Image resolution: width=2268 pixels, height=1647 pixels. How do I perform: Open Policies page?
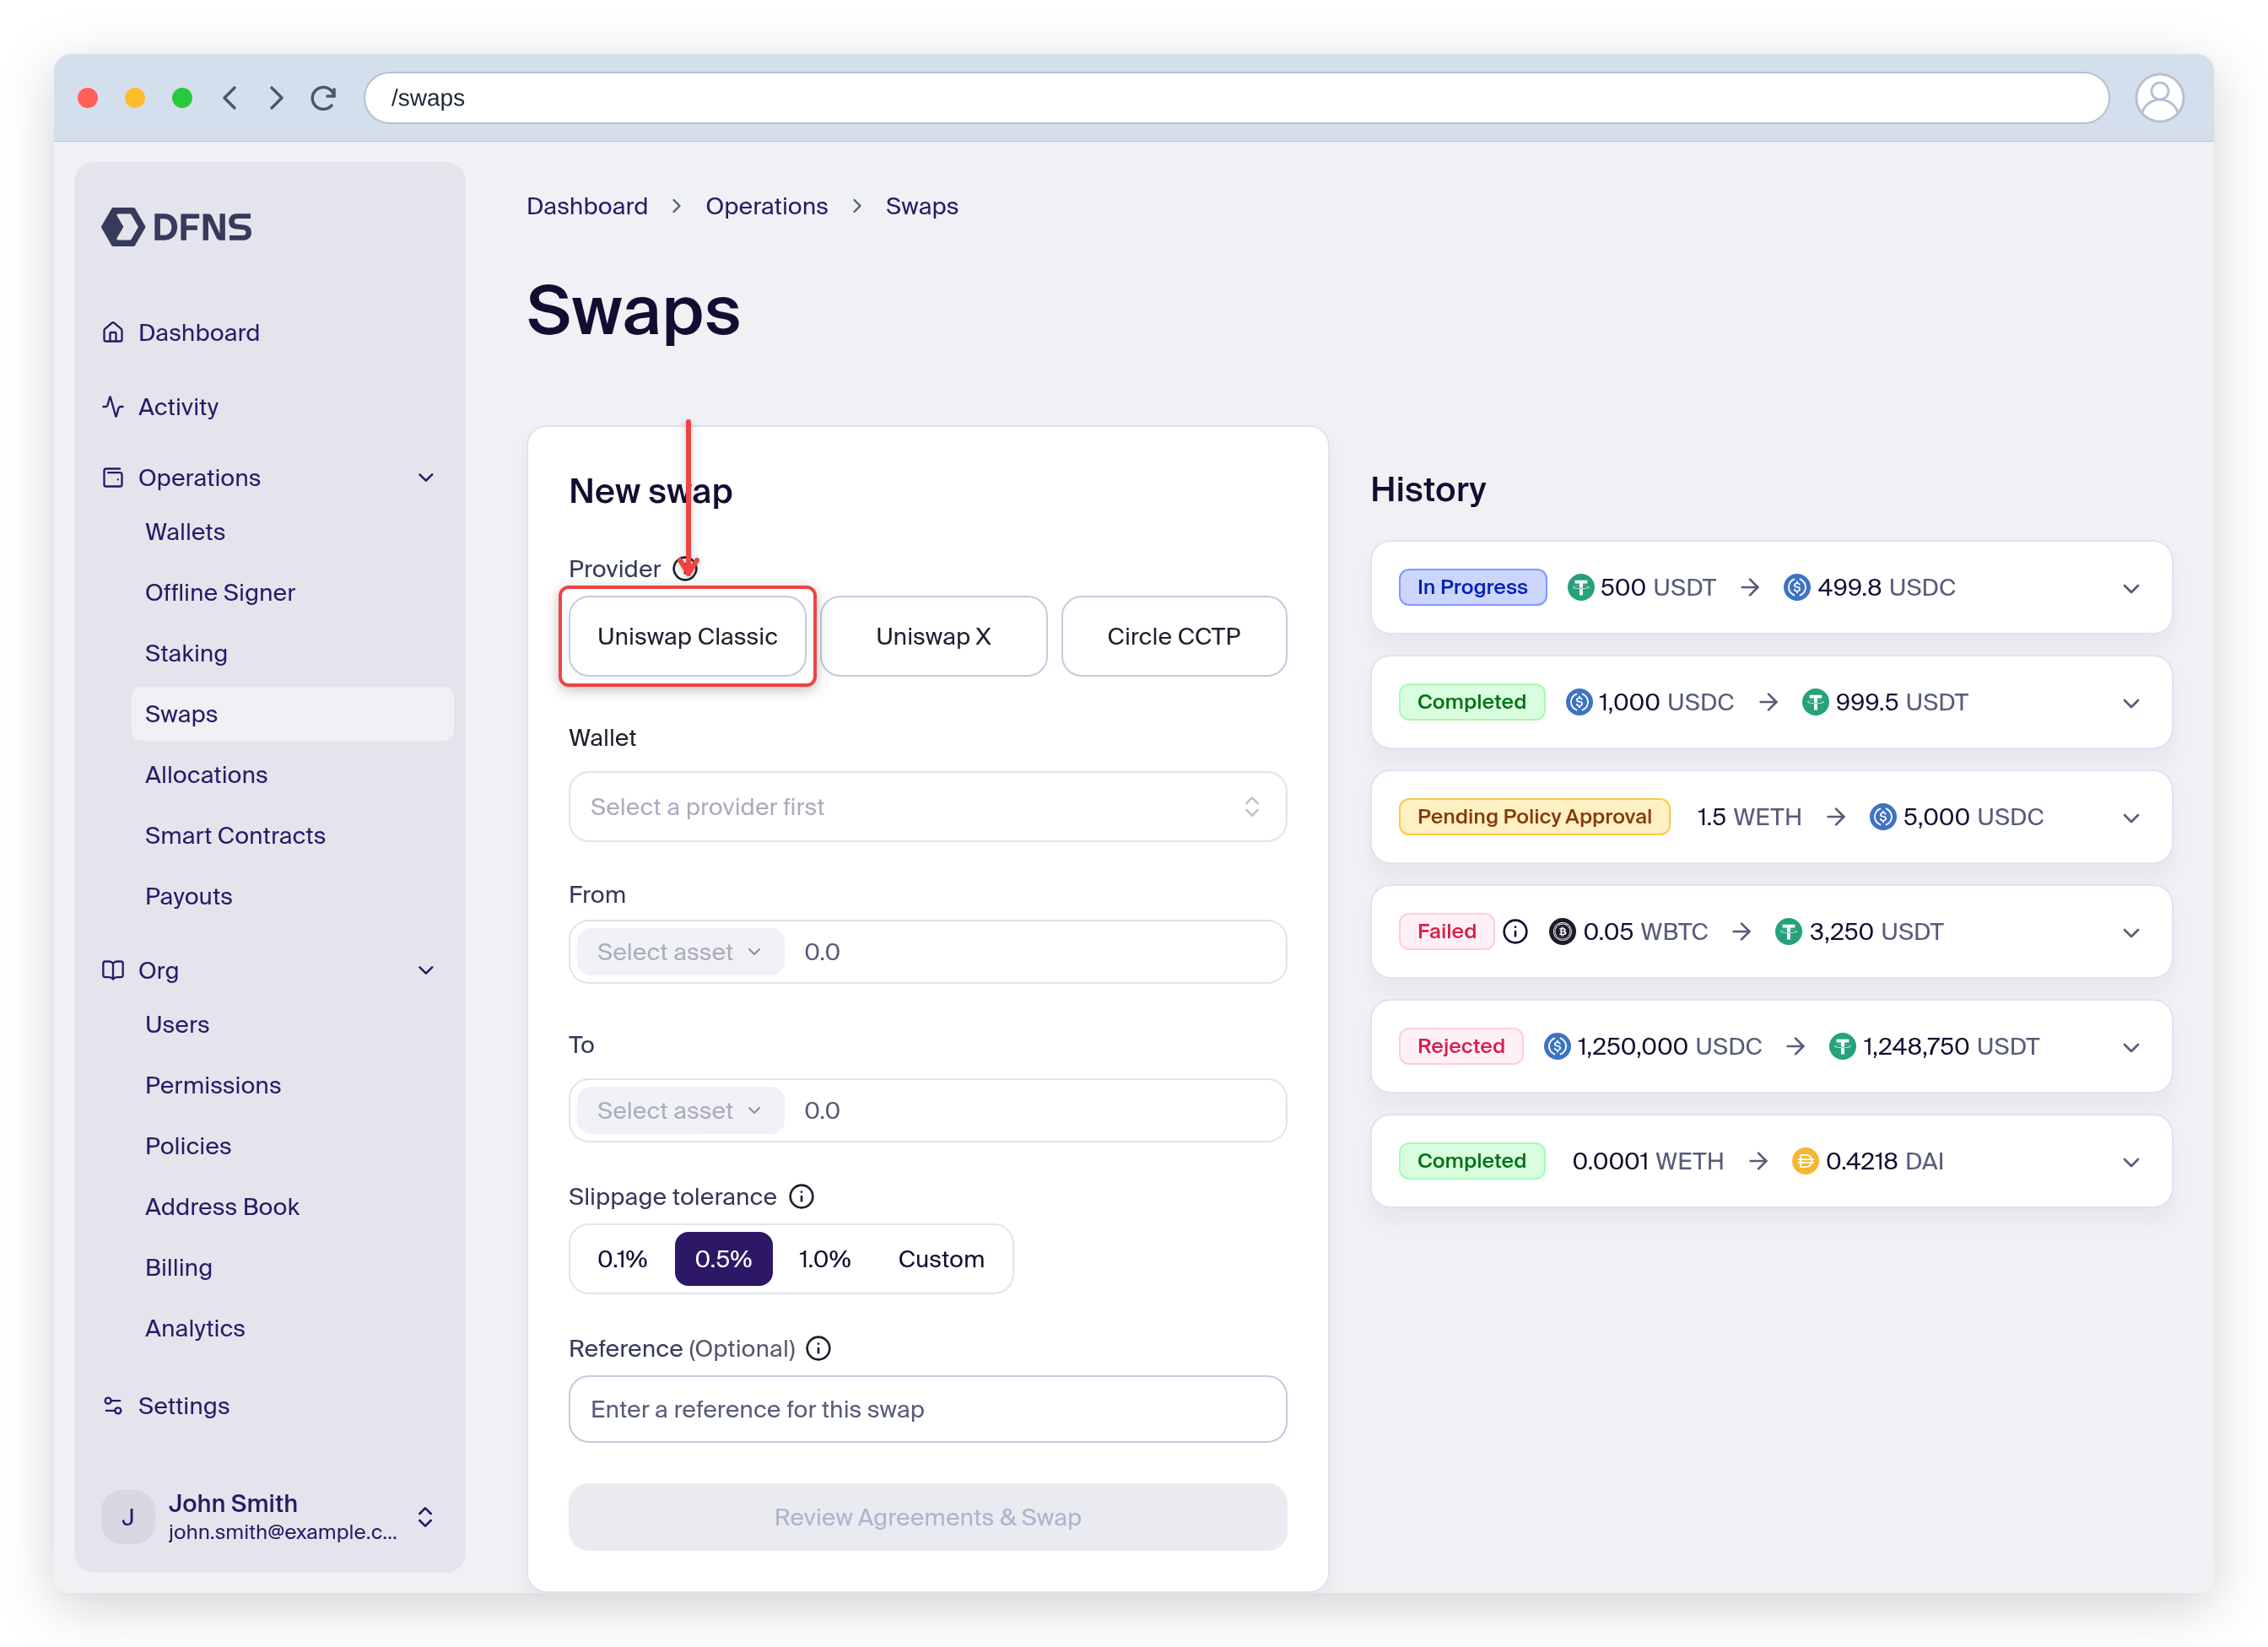click(x=188, y=1146)
